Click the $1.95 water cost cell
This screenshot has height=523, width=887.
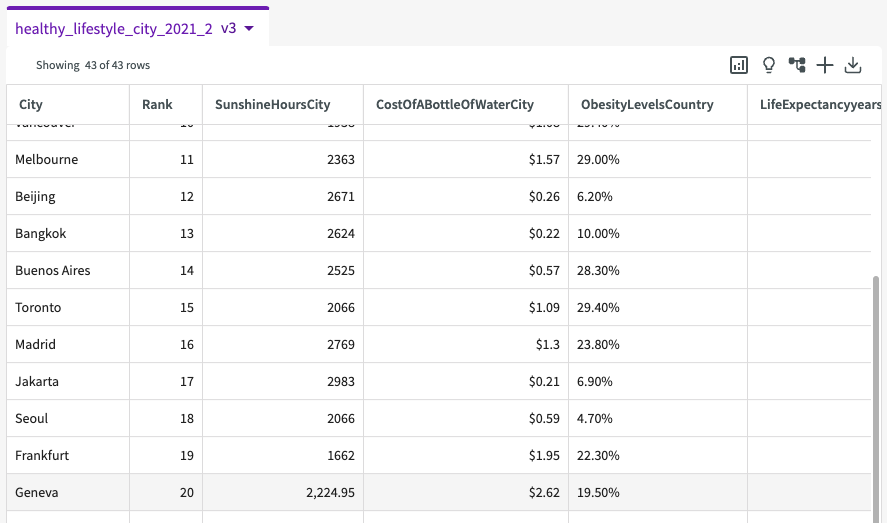pyautogui.click(x=466, y=456)
